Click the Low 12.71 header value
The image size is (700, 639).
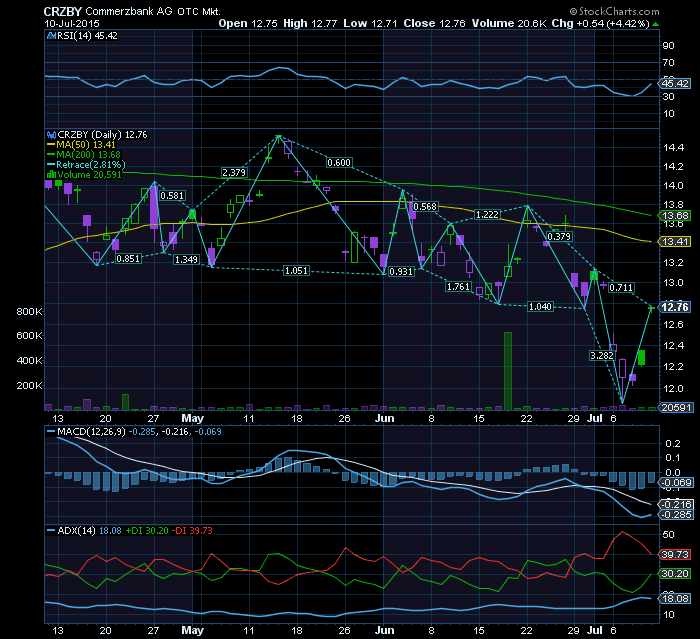370,24
